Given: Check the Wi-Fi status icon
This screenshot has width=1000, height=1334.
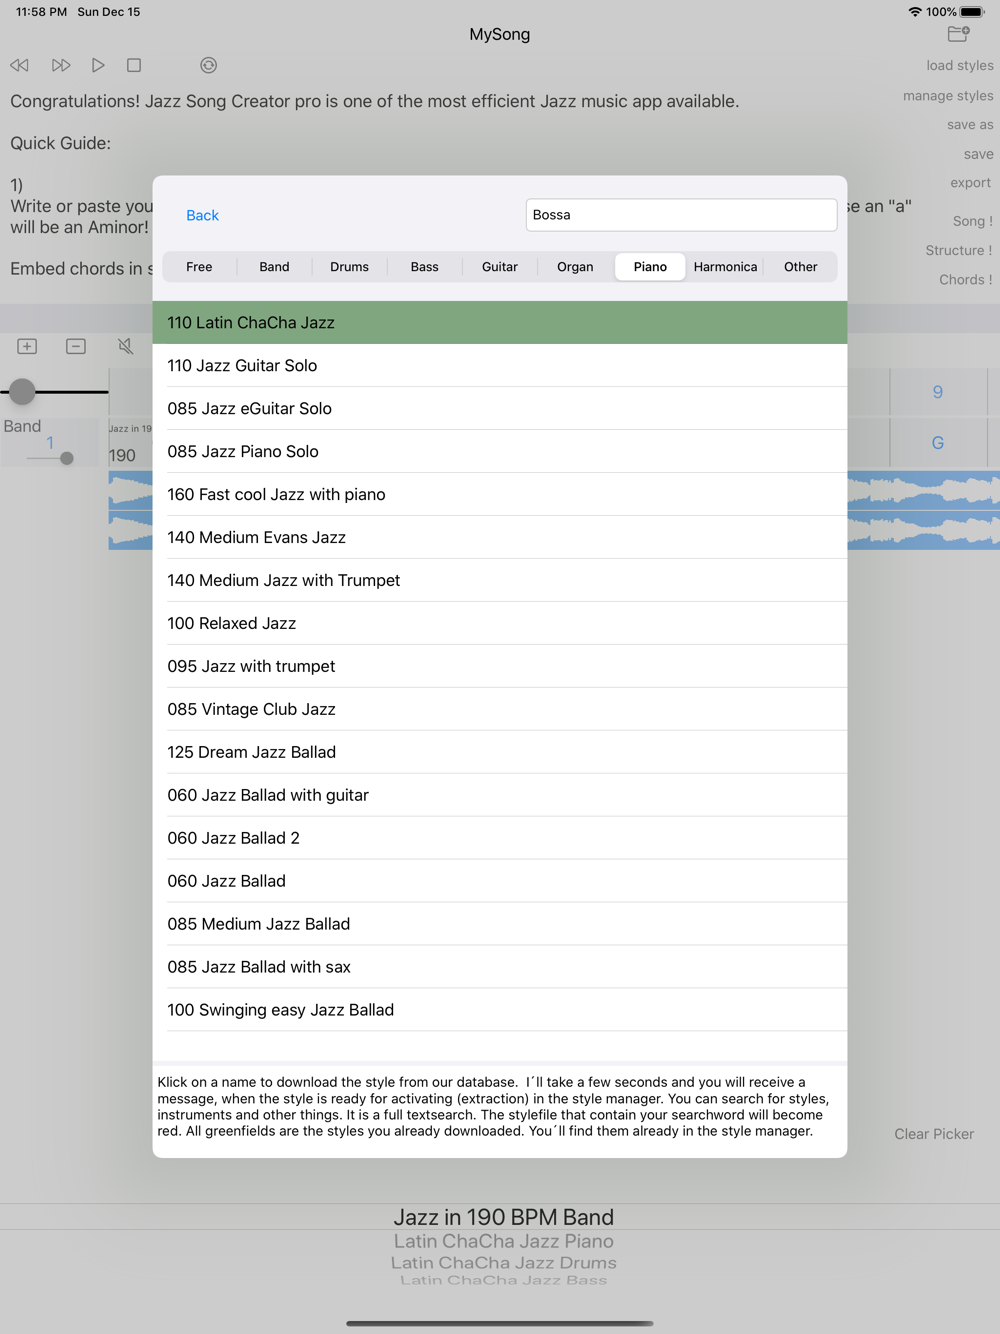Looking at the screenshot, I should (915, 12).
